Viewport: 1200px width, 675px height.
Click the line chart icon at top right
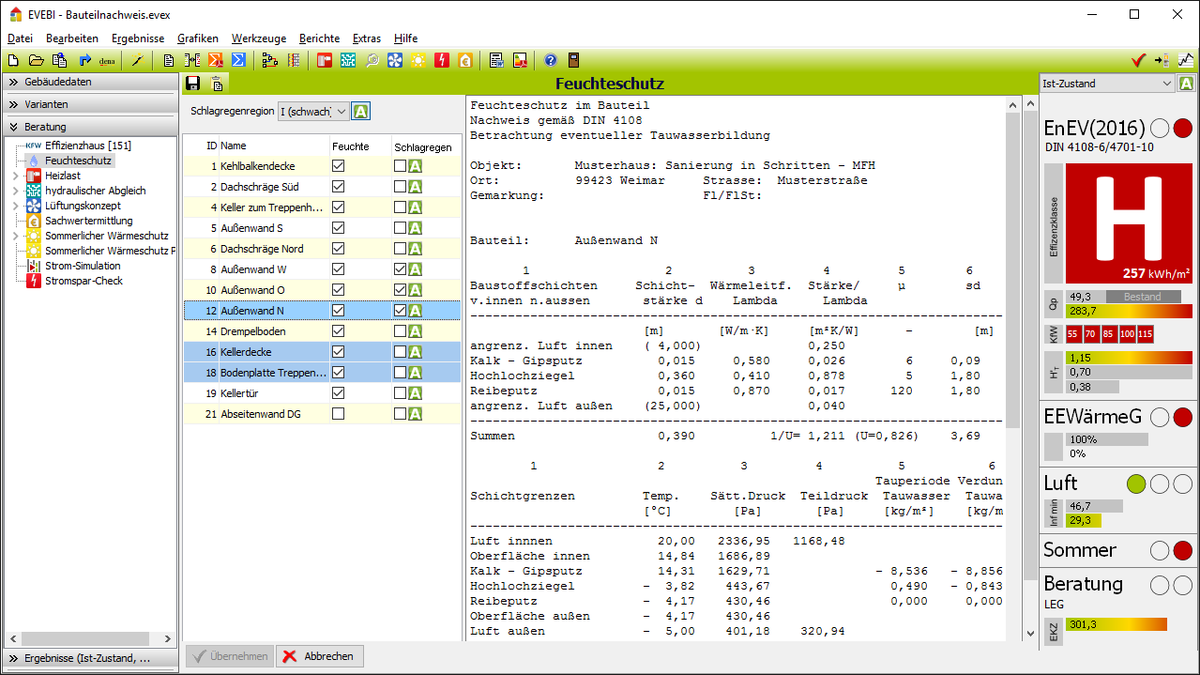tap(1185, 60)
